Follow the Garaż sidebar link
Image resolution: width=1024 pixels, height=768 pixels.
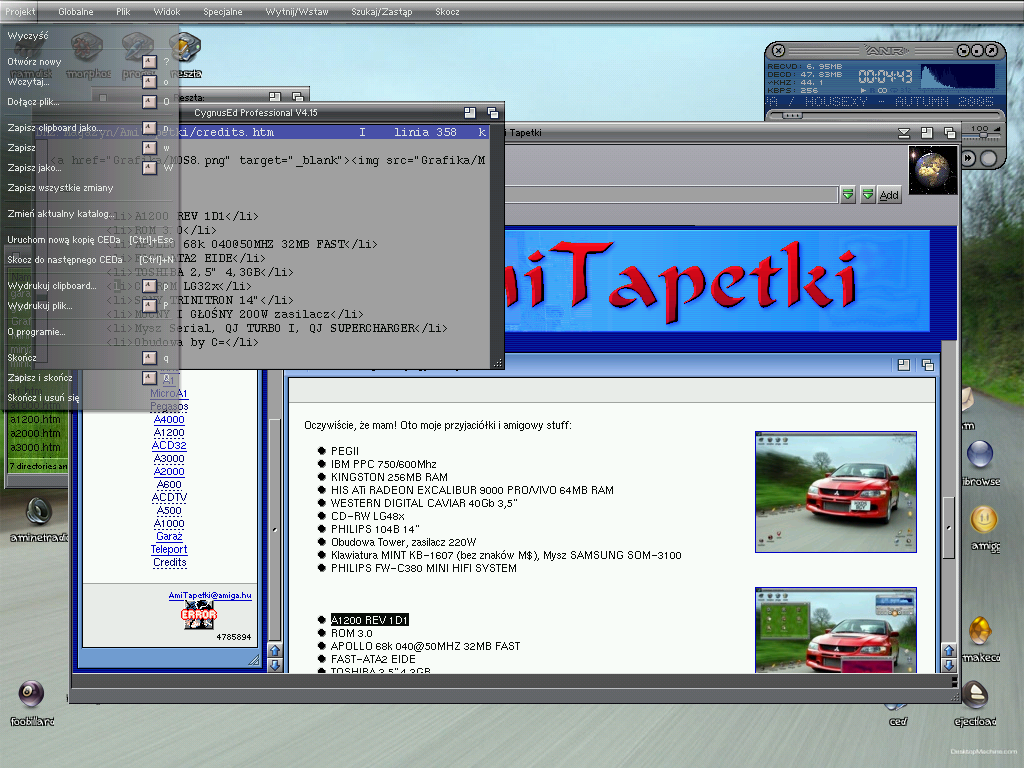point(169,536)
